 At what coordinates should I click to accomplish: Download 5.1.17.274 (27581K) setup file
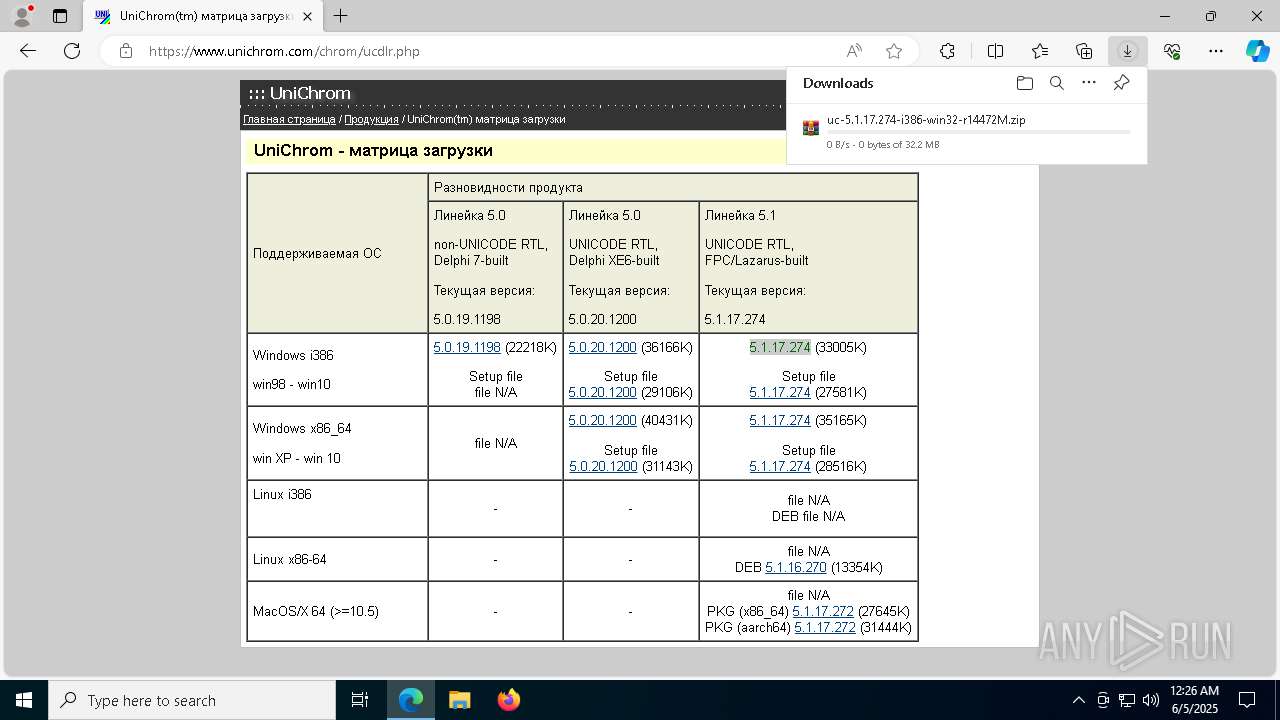pyautogui.click(x=780, y=392)
